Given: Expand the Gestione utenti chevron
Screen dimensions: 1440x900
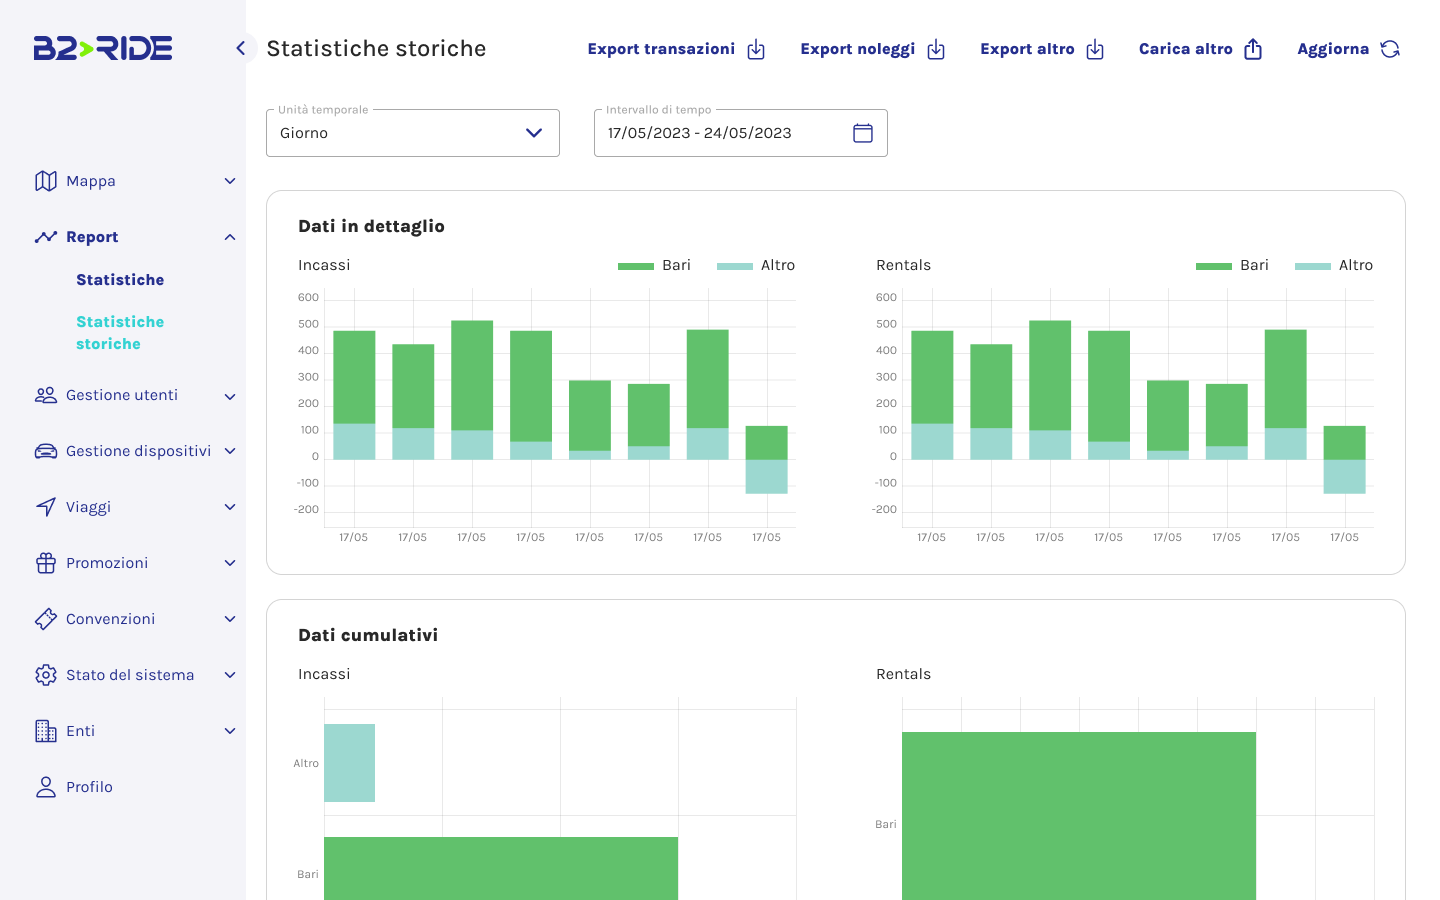Looking at the screenshot, I should click(230, 396).
